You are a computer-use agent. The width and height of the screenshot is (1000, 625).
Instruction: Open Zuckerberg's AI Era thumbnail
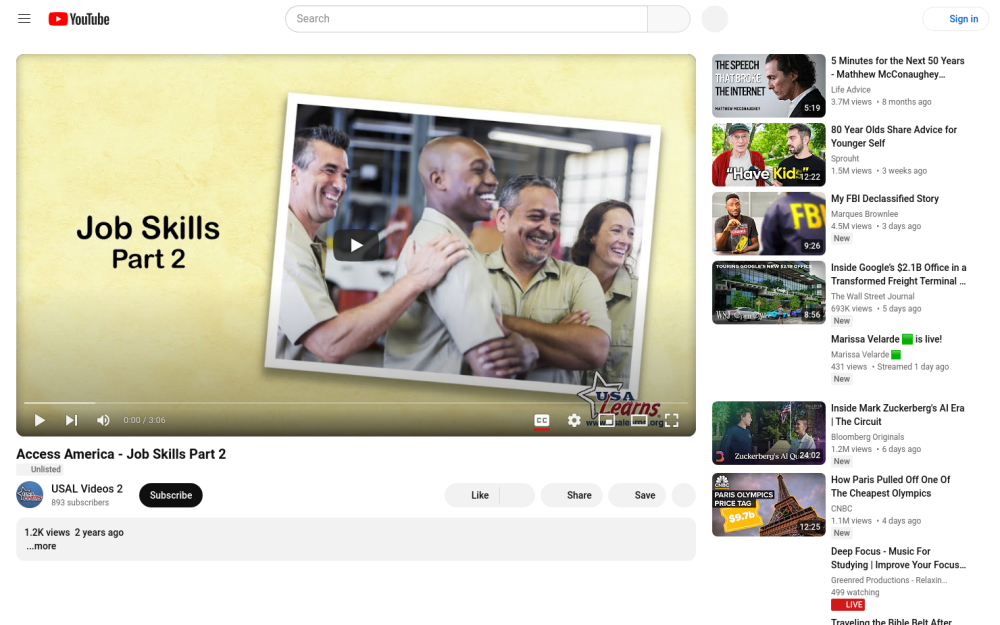pyautogui.click(x=768, y=432)
